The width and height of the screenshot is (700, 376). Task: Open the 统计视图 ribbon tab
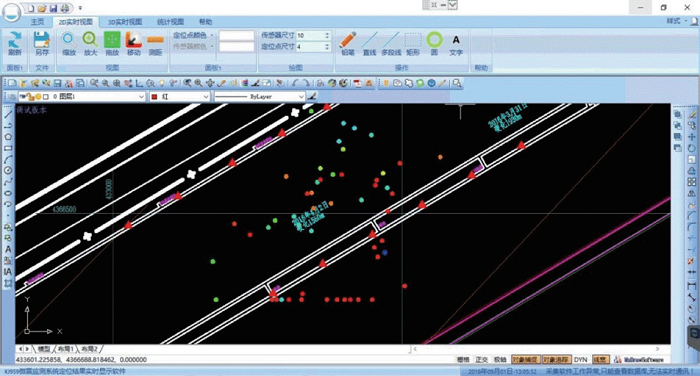tap(171, 21)
